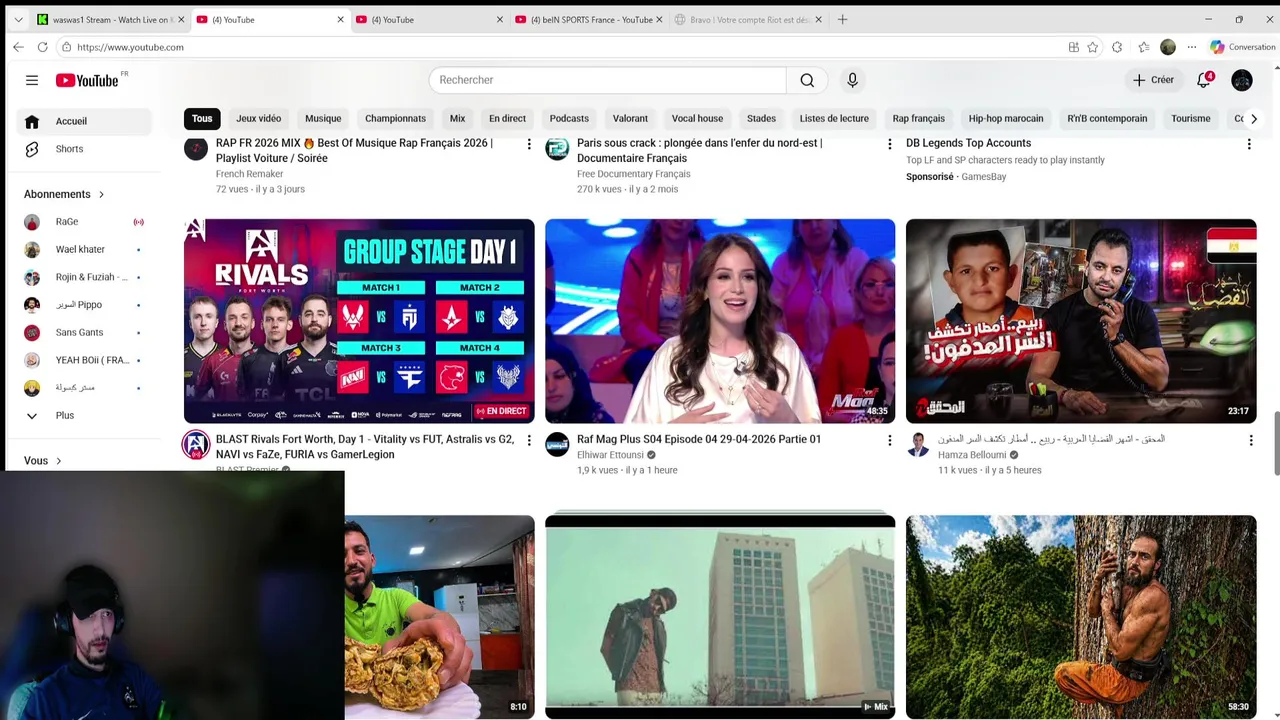This screenshot has width=1280, height=720.
Task: Open Pippo subscription channel
Action: tap(84, 305)
